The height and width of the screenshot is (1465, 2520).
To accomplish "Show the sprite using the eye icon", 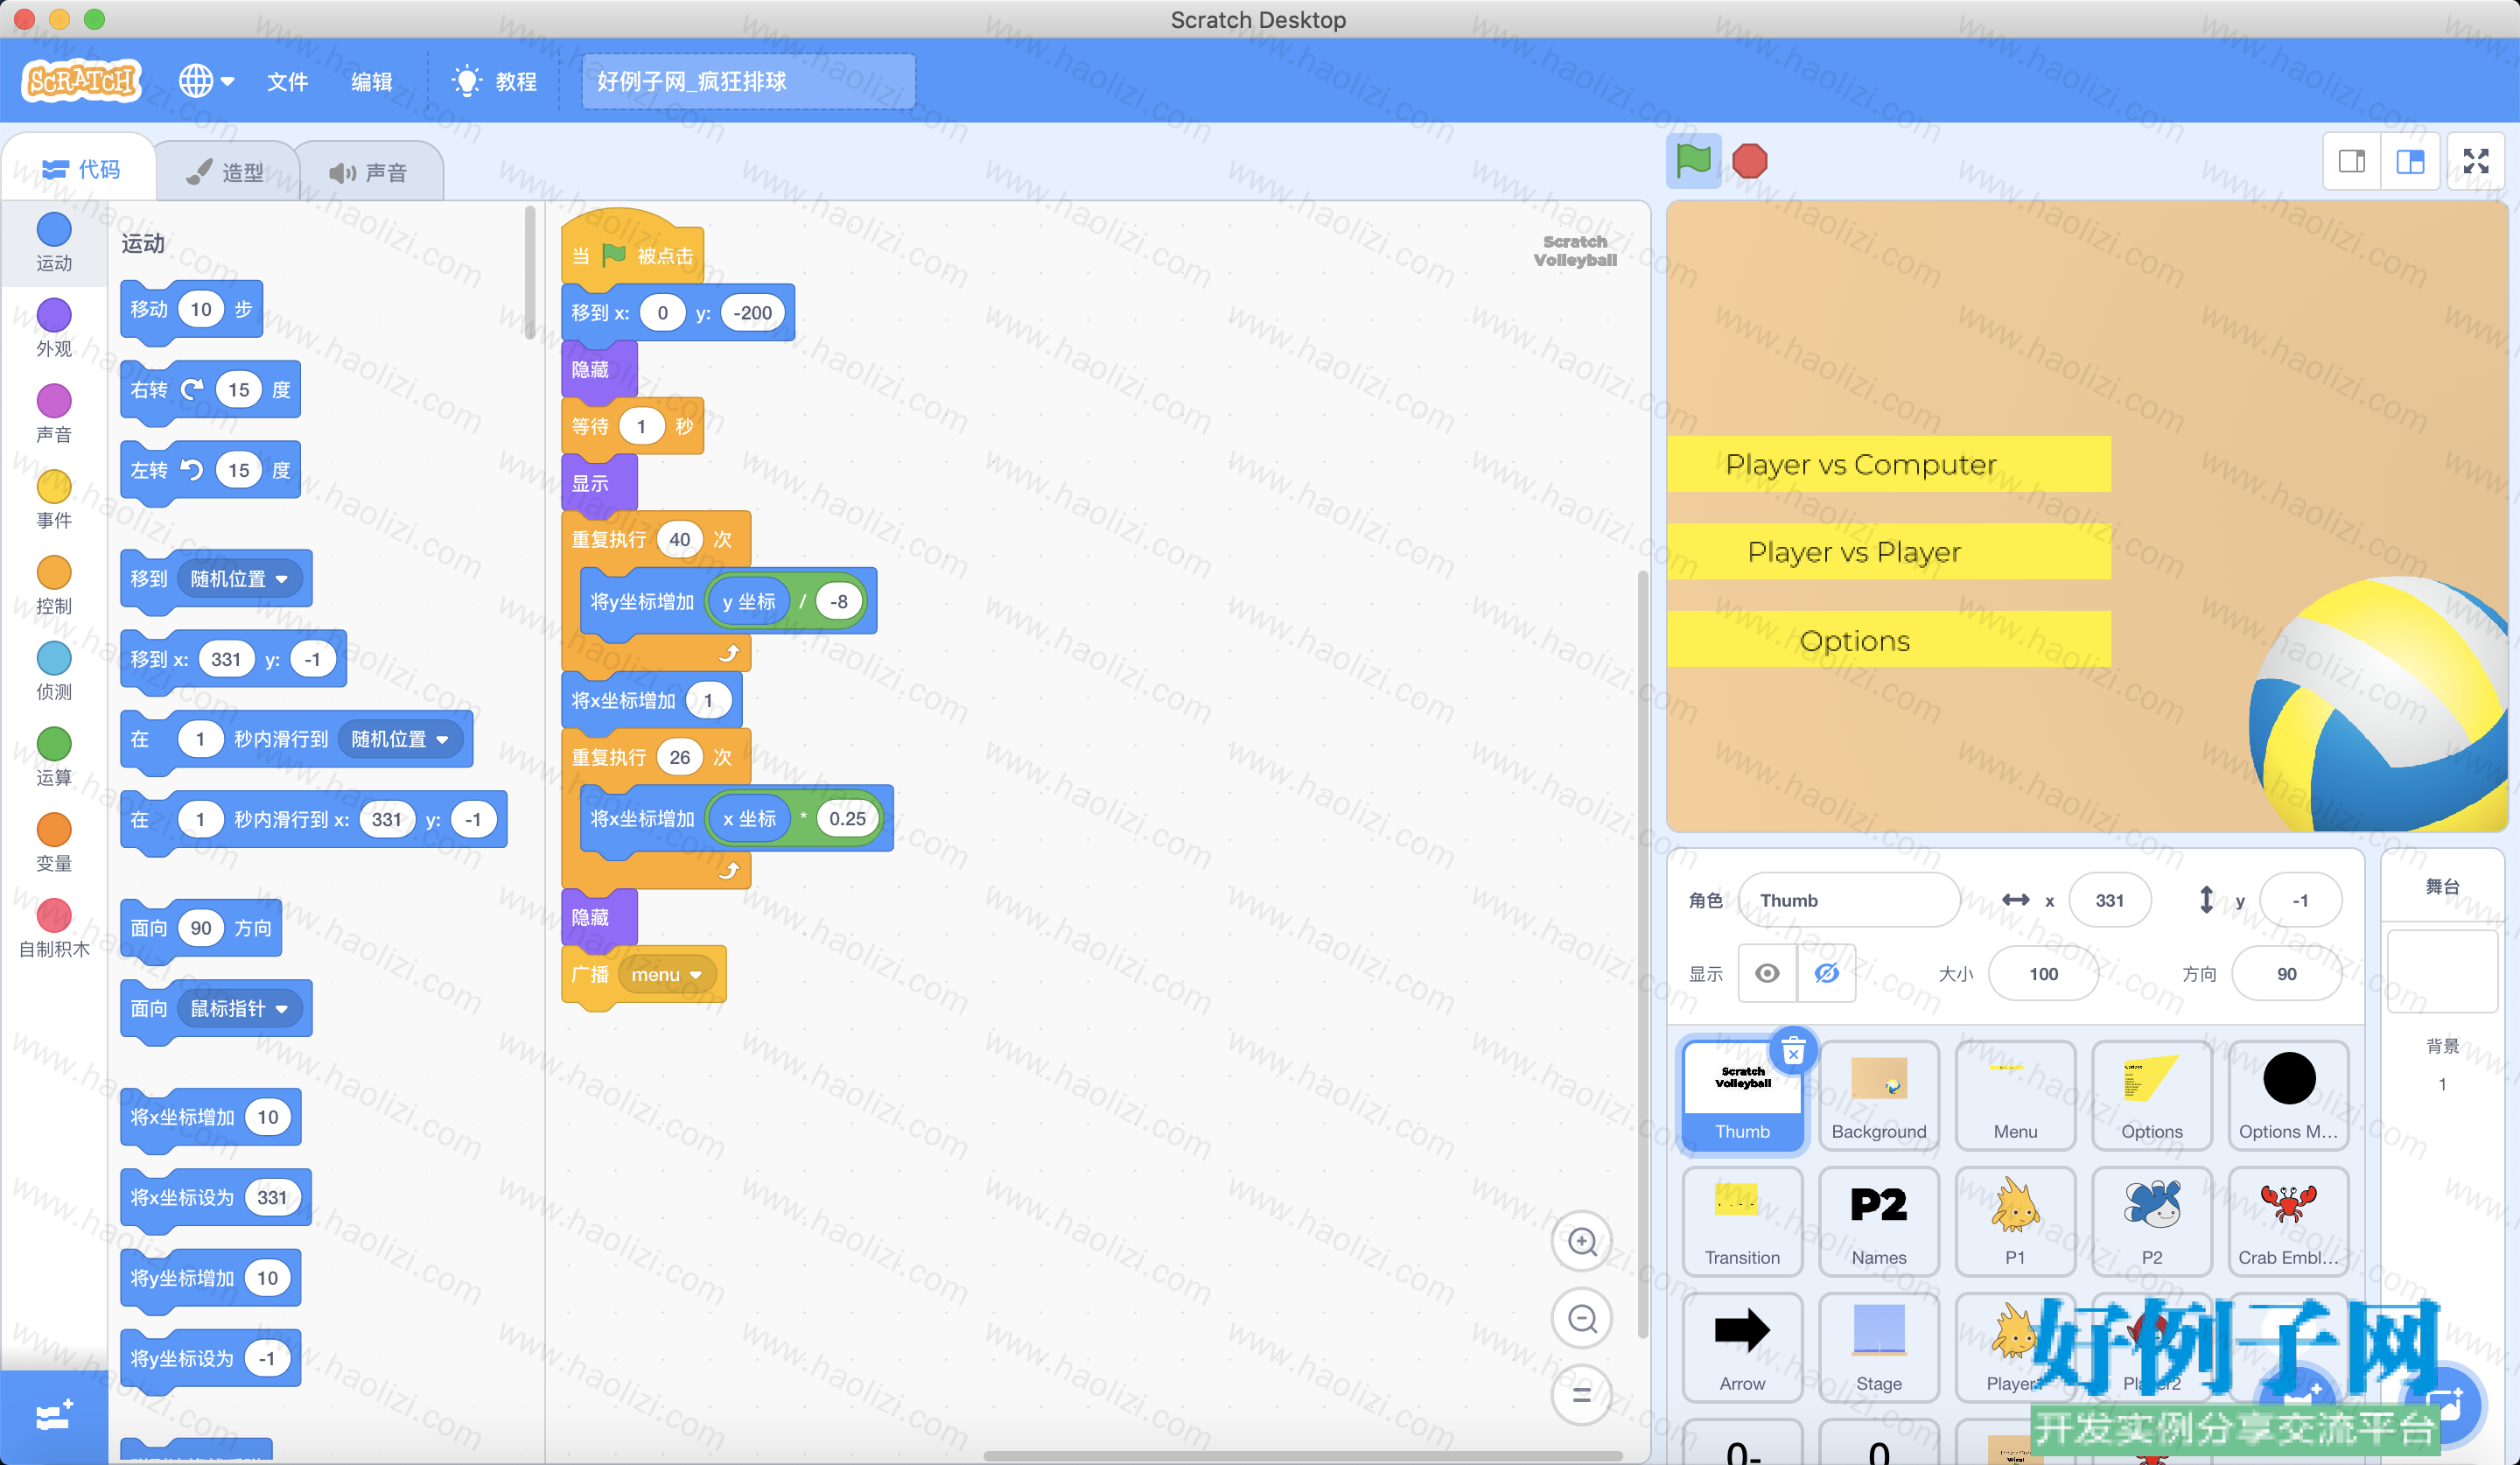I will tap(1767, 973).
